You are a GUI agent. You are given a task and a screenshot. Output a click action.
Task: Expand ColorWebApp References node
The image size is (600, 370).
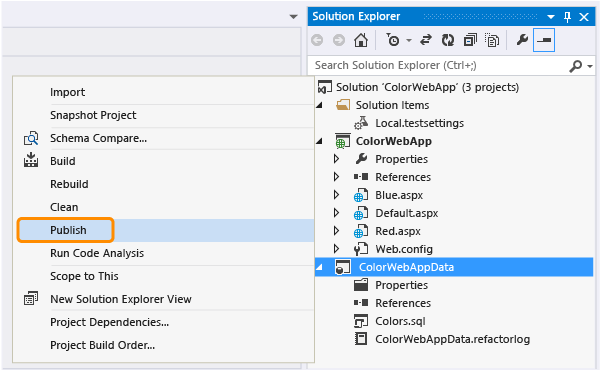tap(337, 177)
